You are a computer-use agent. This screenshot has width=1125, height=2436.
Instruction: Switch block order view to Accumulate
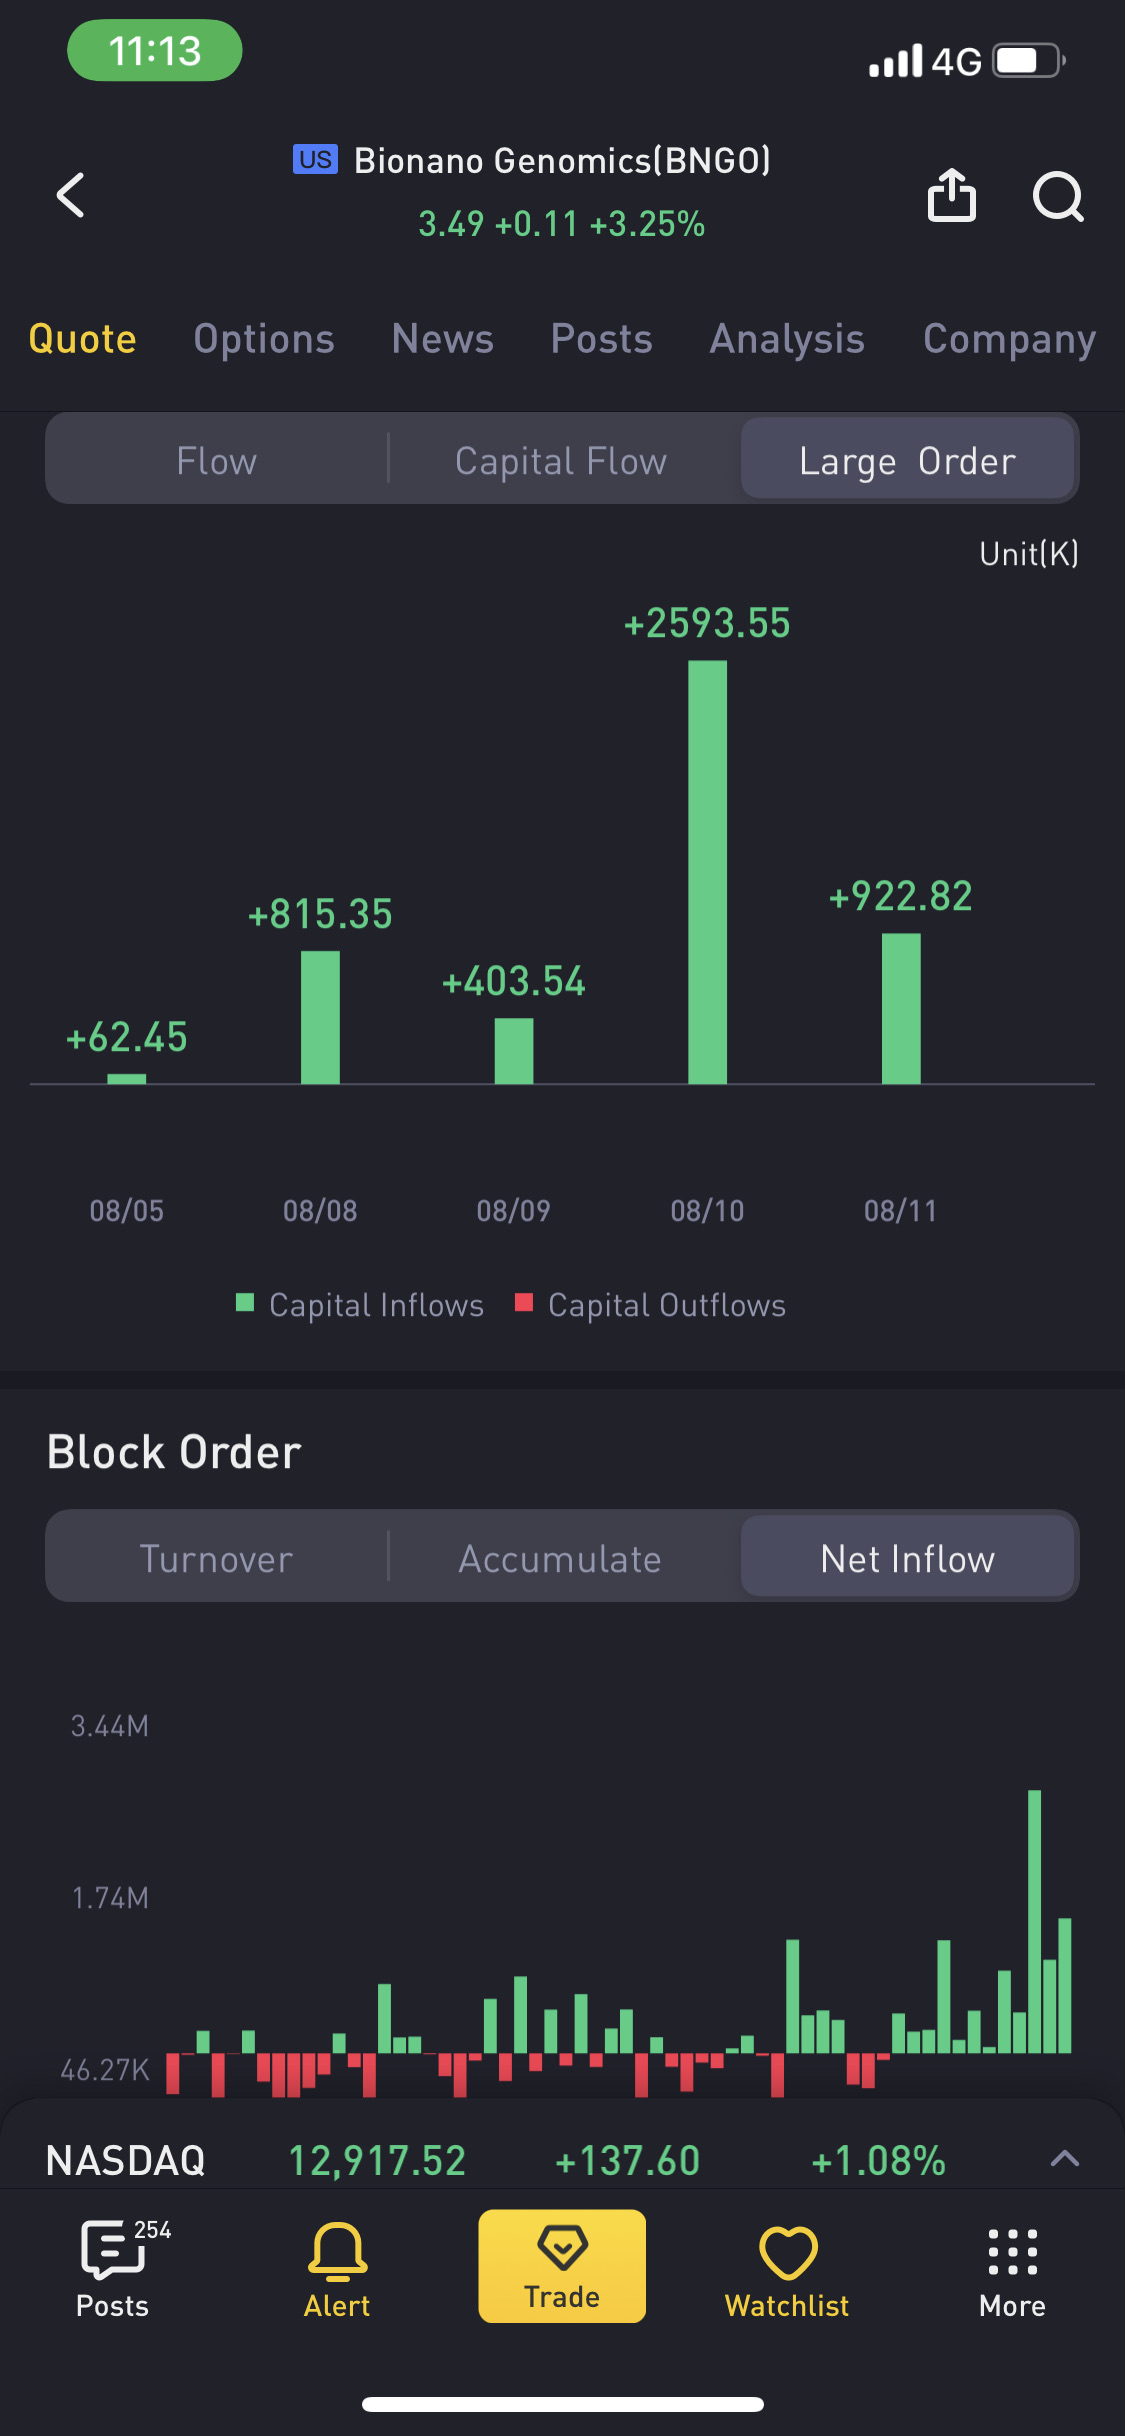(560, 1558)
